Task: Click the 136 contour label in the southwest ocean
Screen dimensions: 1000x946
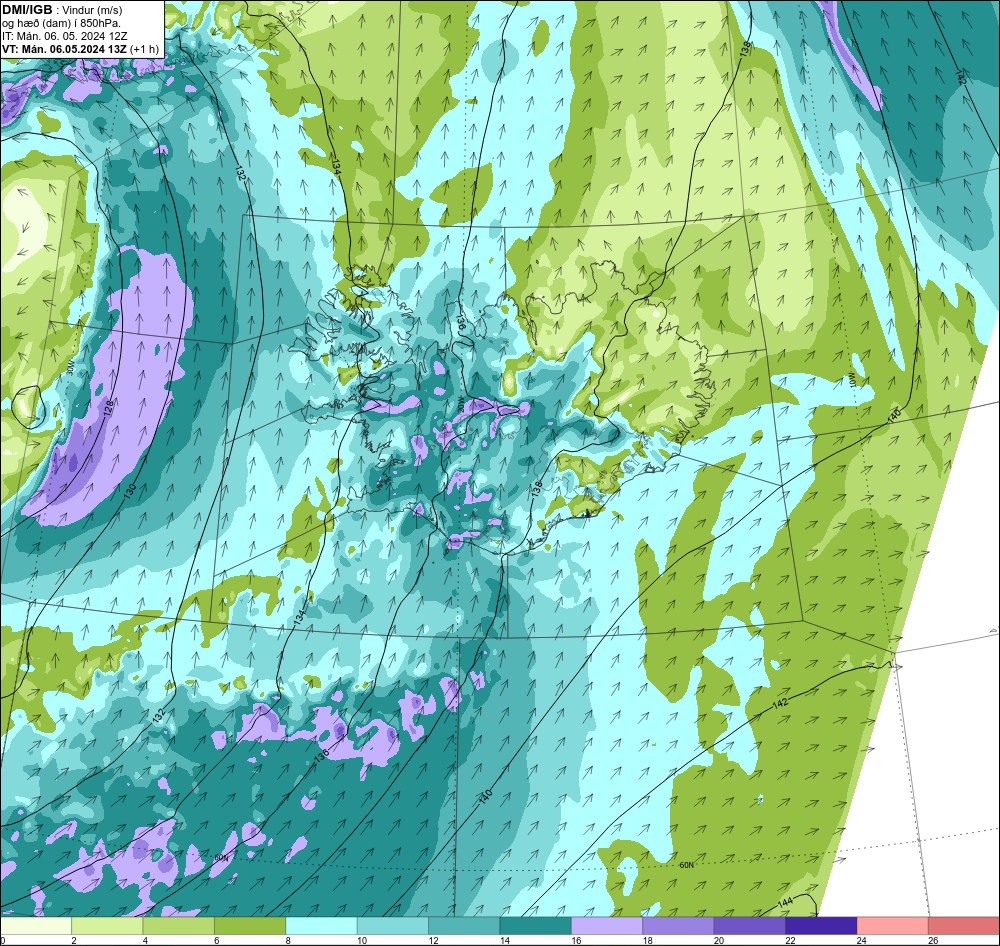Action: (x=321, y=755)
